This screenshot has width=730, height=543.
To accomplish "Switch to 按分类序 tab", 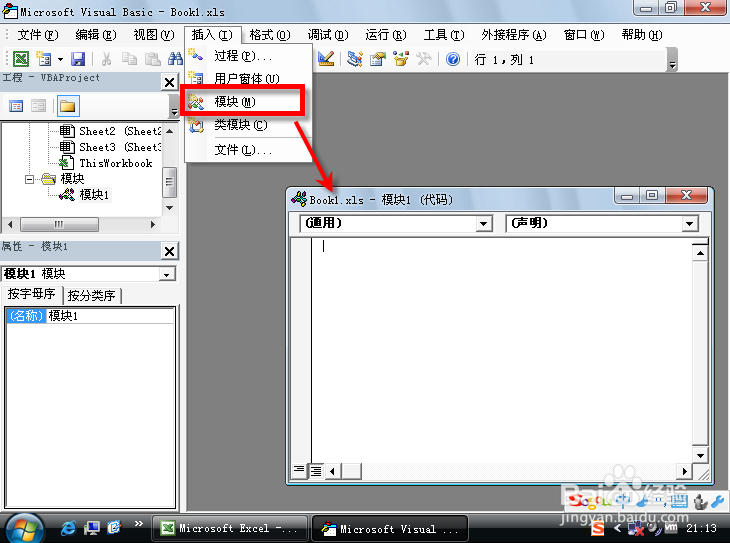I will (x=91, y=295).
